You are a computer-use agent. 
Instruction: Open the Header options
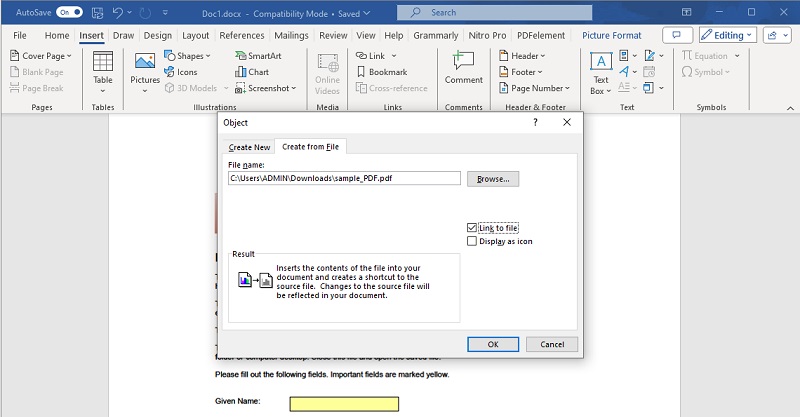[x=522, y=56]
